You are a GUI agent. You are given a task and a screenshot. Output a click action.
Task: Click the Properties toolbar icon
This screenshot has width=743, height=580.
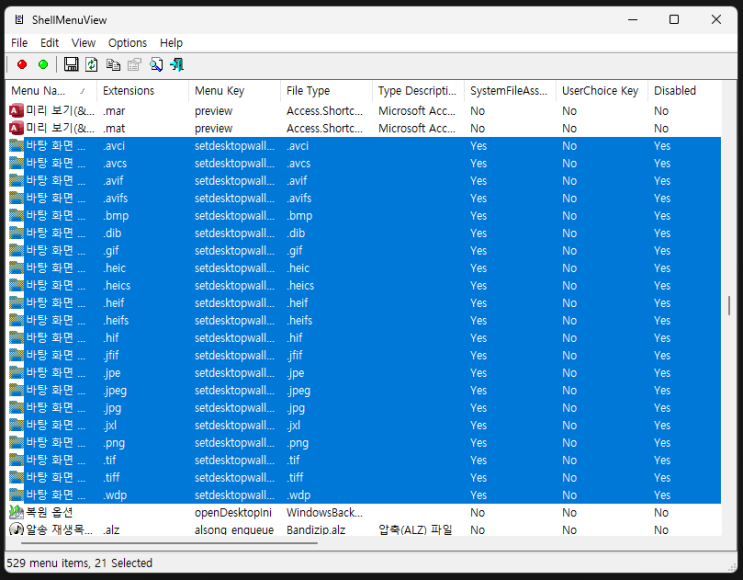click(135, 64)
